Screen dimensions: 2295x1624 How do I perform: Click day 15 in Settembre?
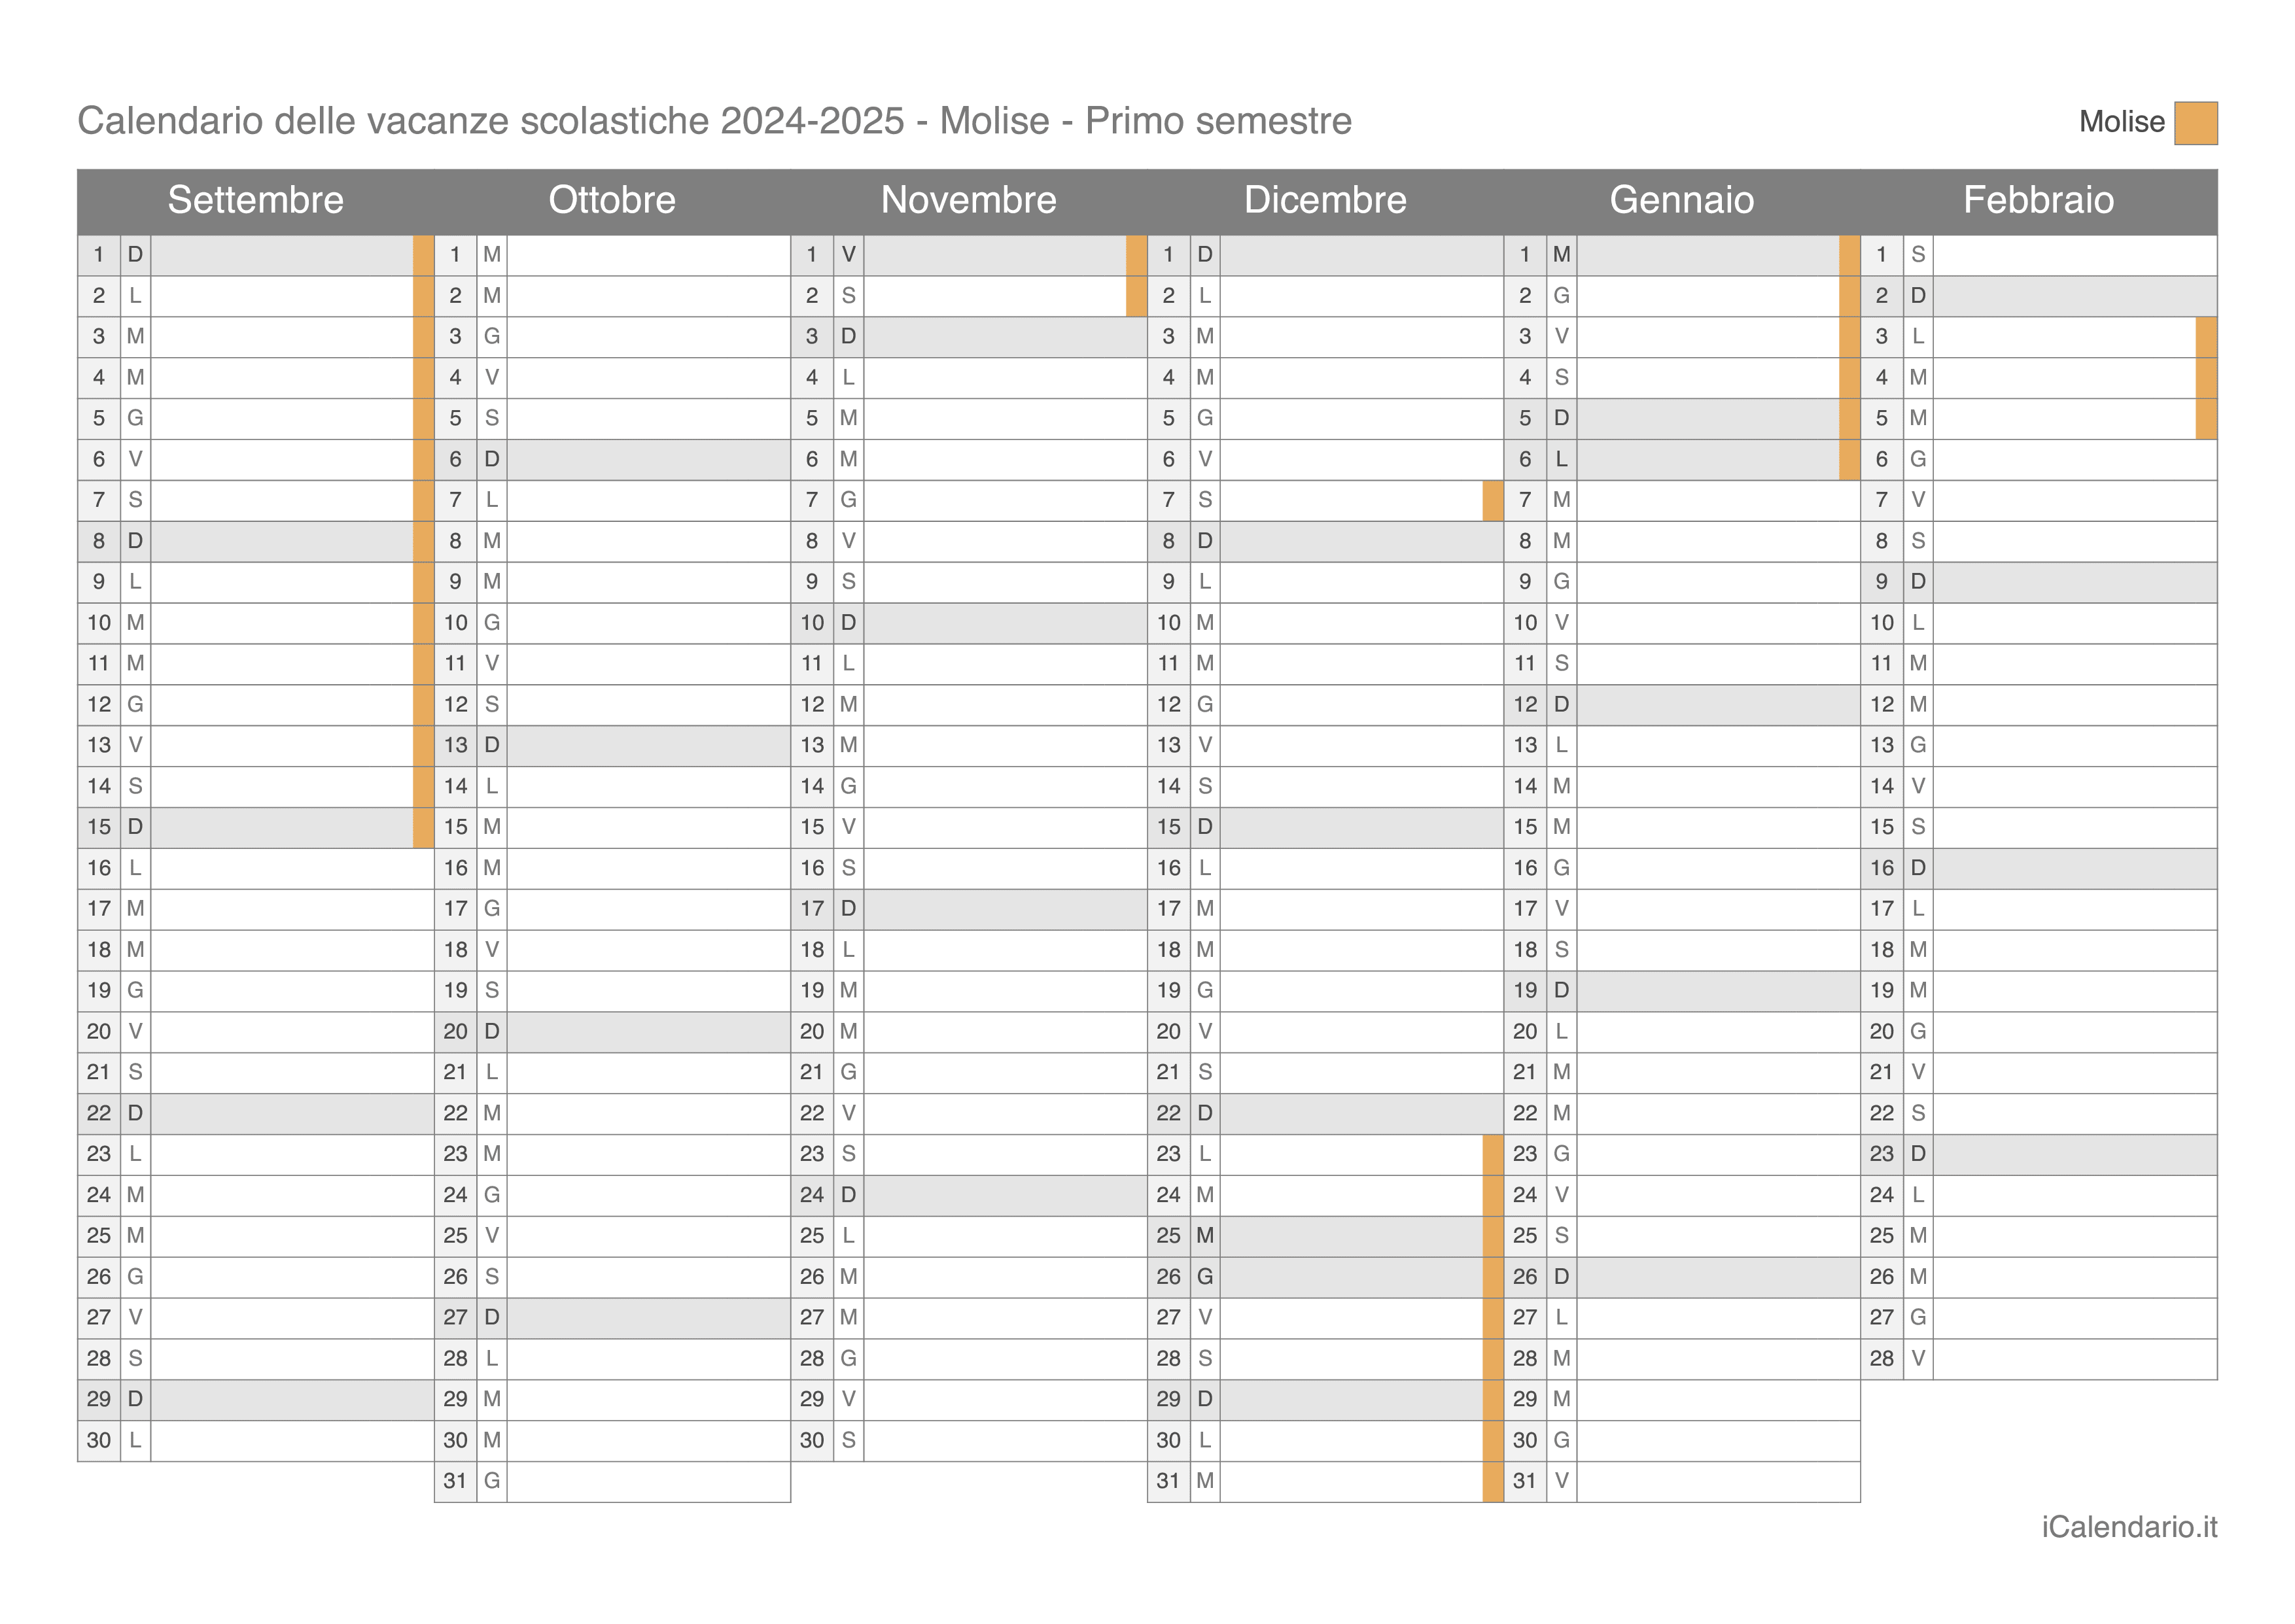point(99,827)
